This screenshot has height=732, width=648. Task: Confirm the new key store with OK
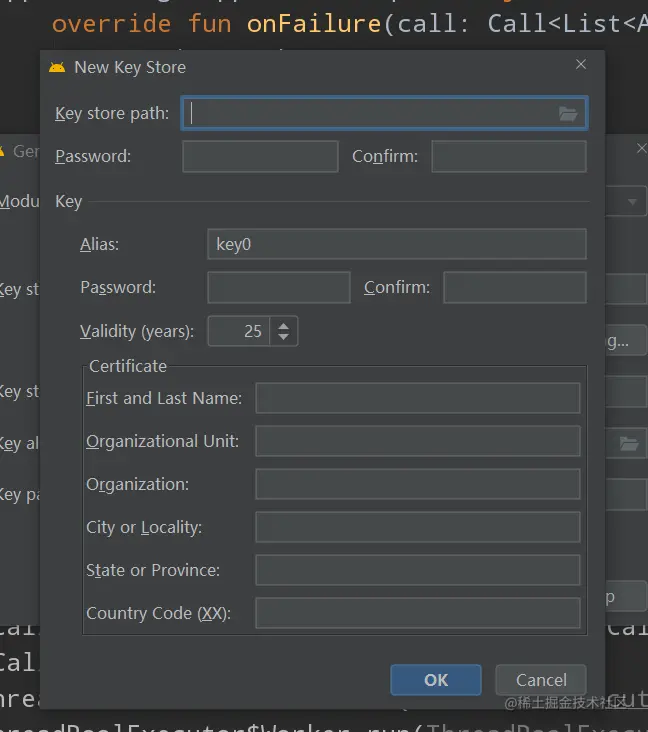point(436,680)
